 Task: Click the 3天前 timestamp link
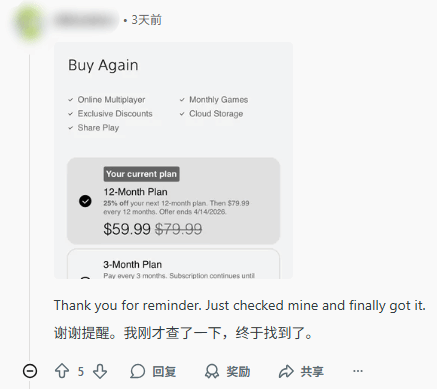[x=146, y=20]
